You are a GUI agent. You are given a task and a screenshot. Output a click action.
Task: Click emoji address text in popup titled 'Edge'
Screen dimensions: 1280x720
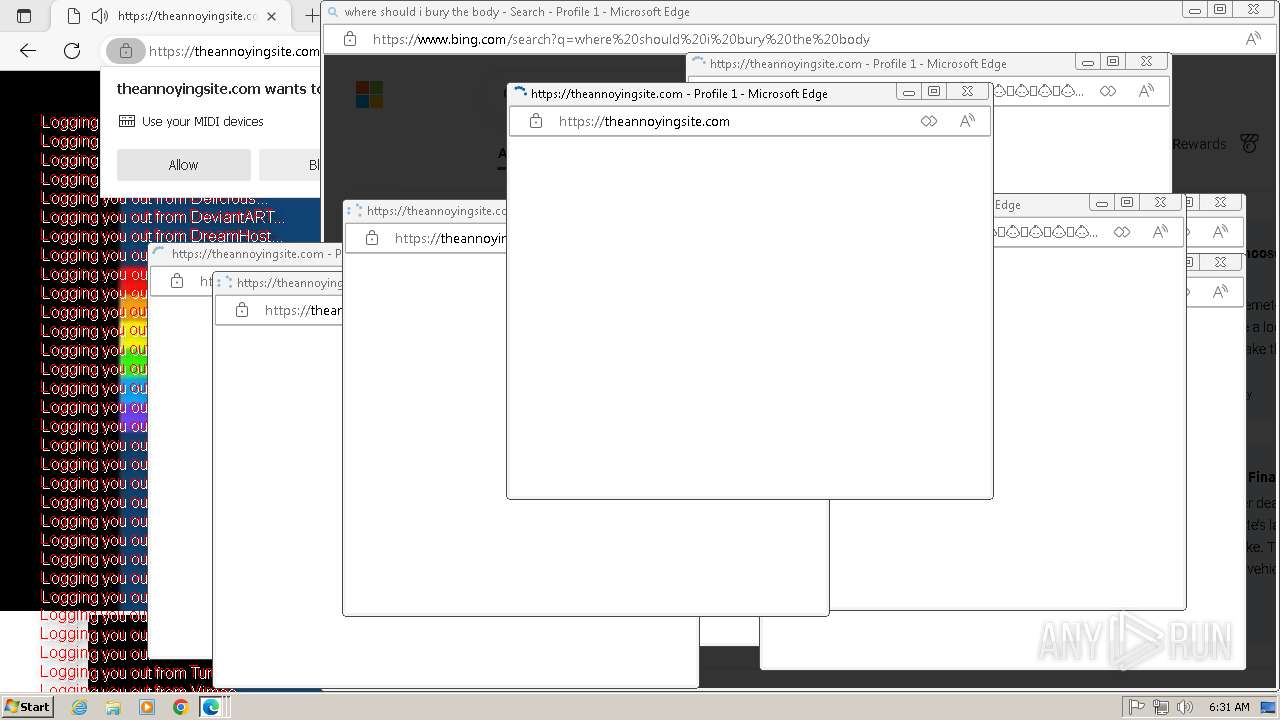coord(1046,232)
